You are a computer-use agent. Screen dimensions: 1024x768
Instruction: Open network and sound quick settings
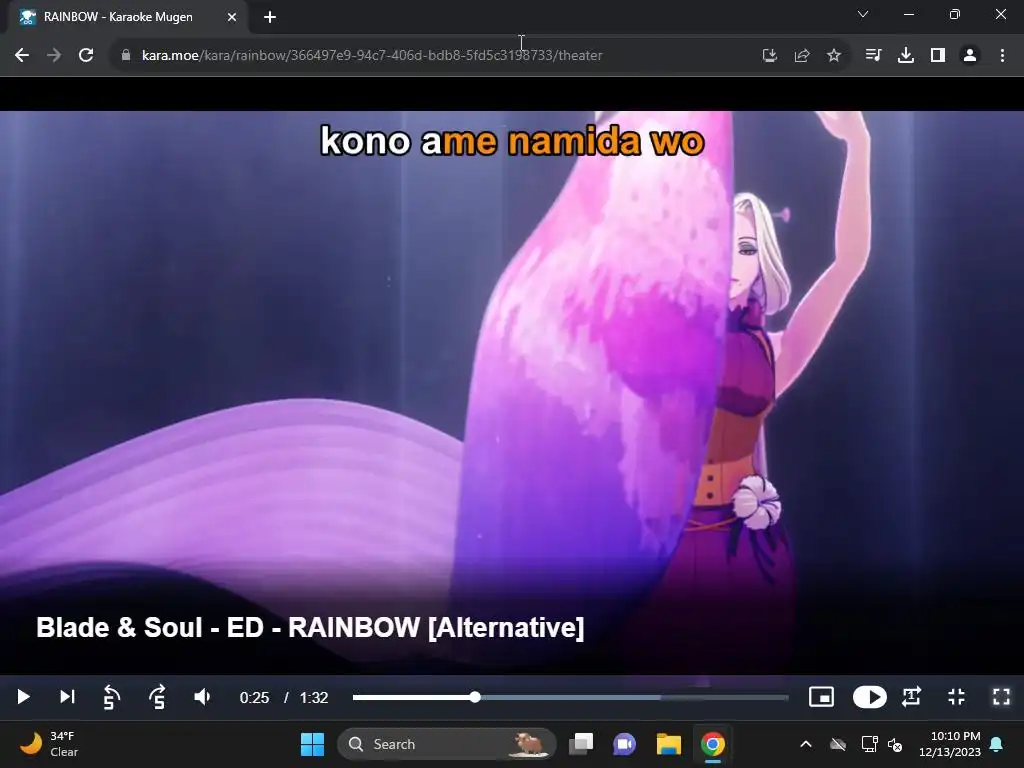(x=882, y=744)
